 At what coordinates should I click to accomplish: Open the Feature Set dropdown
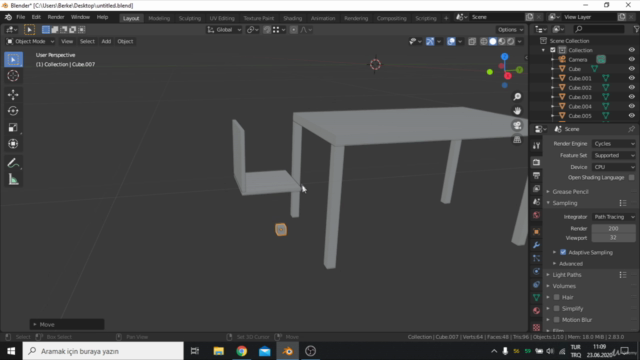pos(613,156)
